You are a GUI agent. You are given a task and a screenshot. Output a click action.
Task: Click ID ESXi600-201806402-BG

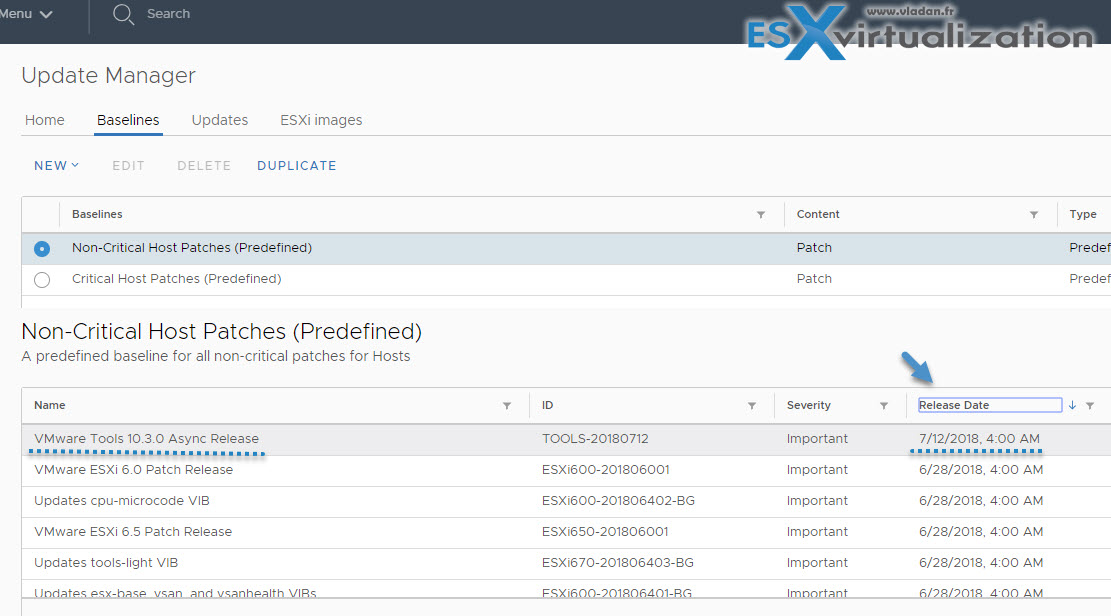[x=619, y=501]
